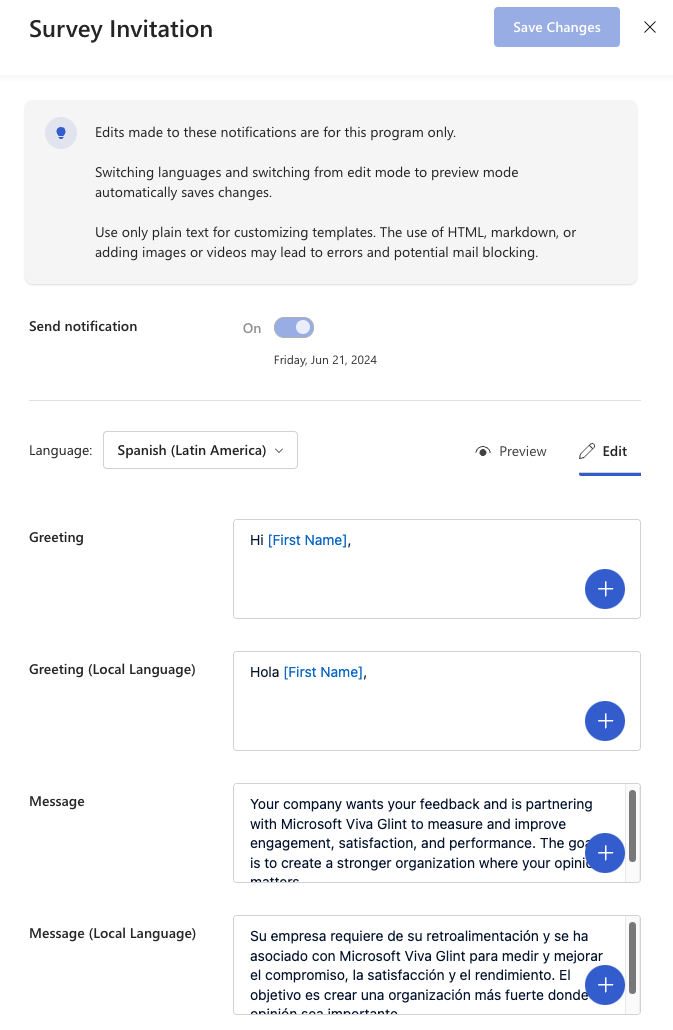This screenshot has width=673, height=1030.
Task: Click the lightbulb notification icon
Action: (x=60, y=132)
